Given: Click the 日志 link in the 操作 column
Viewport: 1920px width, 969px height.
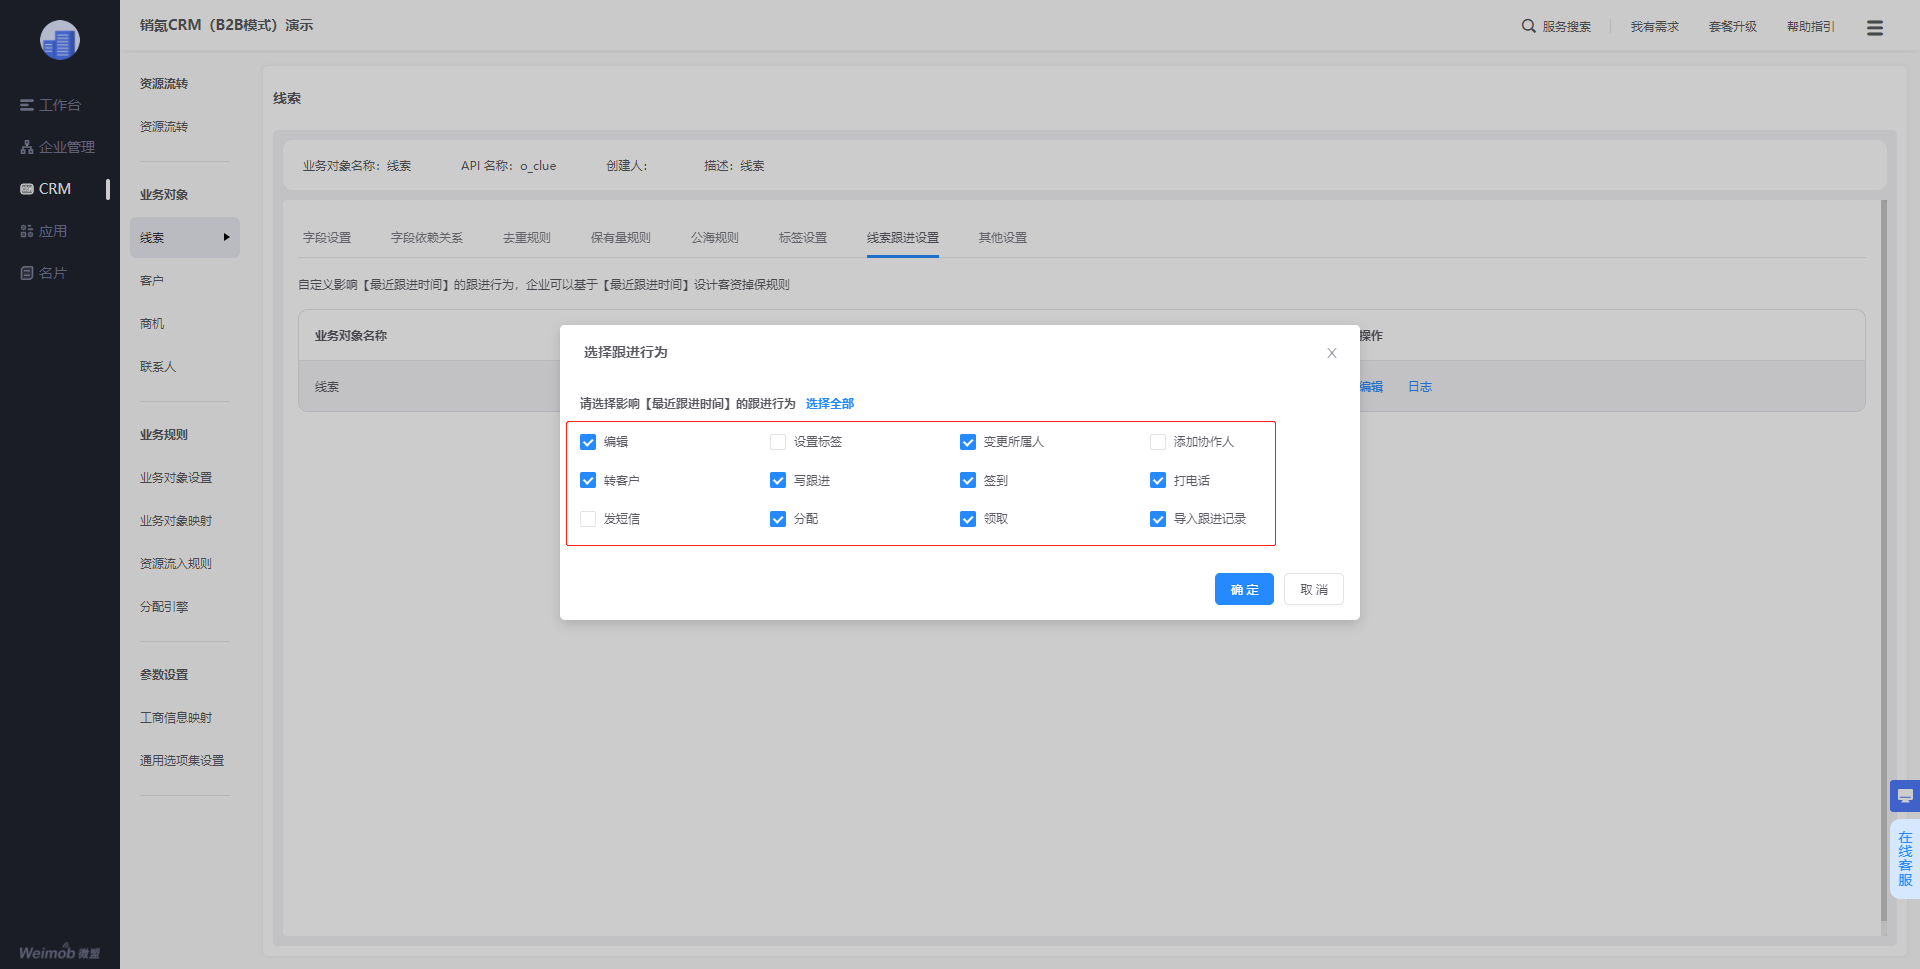Looking at the screenshot, I should (1420, 387).
